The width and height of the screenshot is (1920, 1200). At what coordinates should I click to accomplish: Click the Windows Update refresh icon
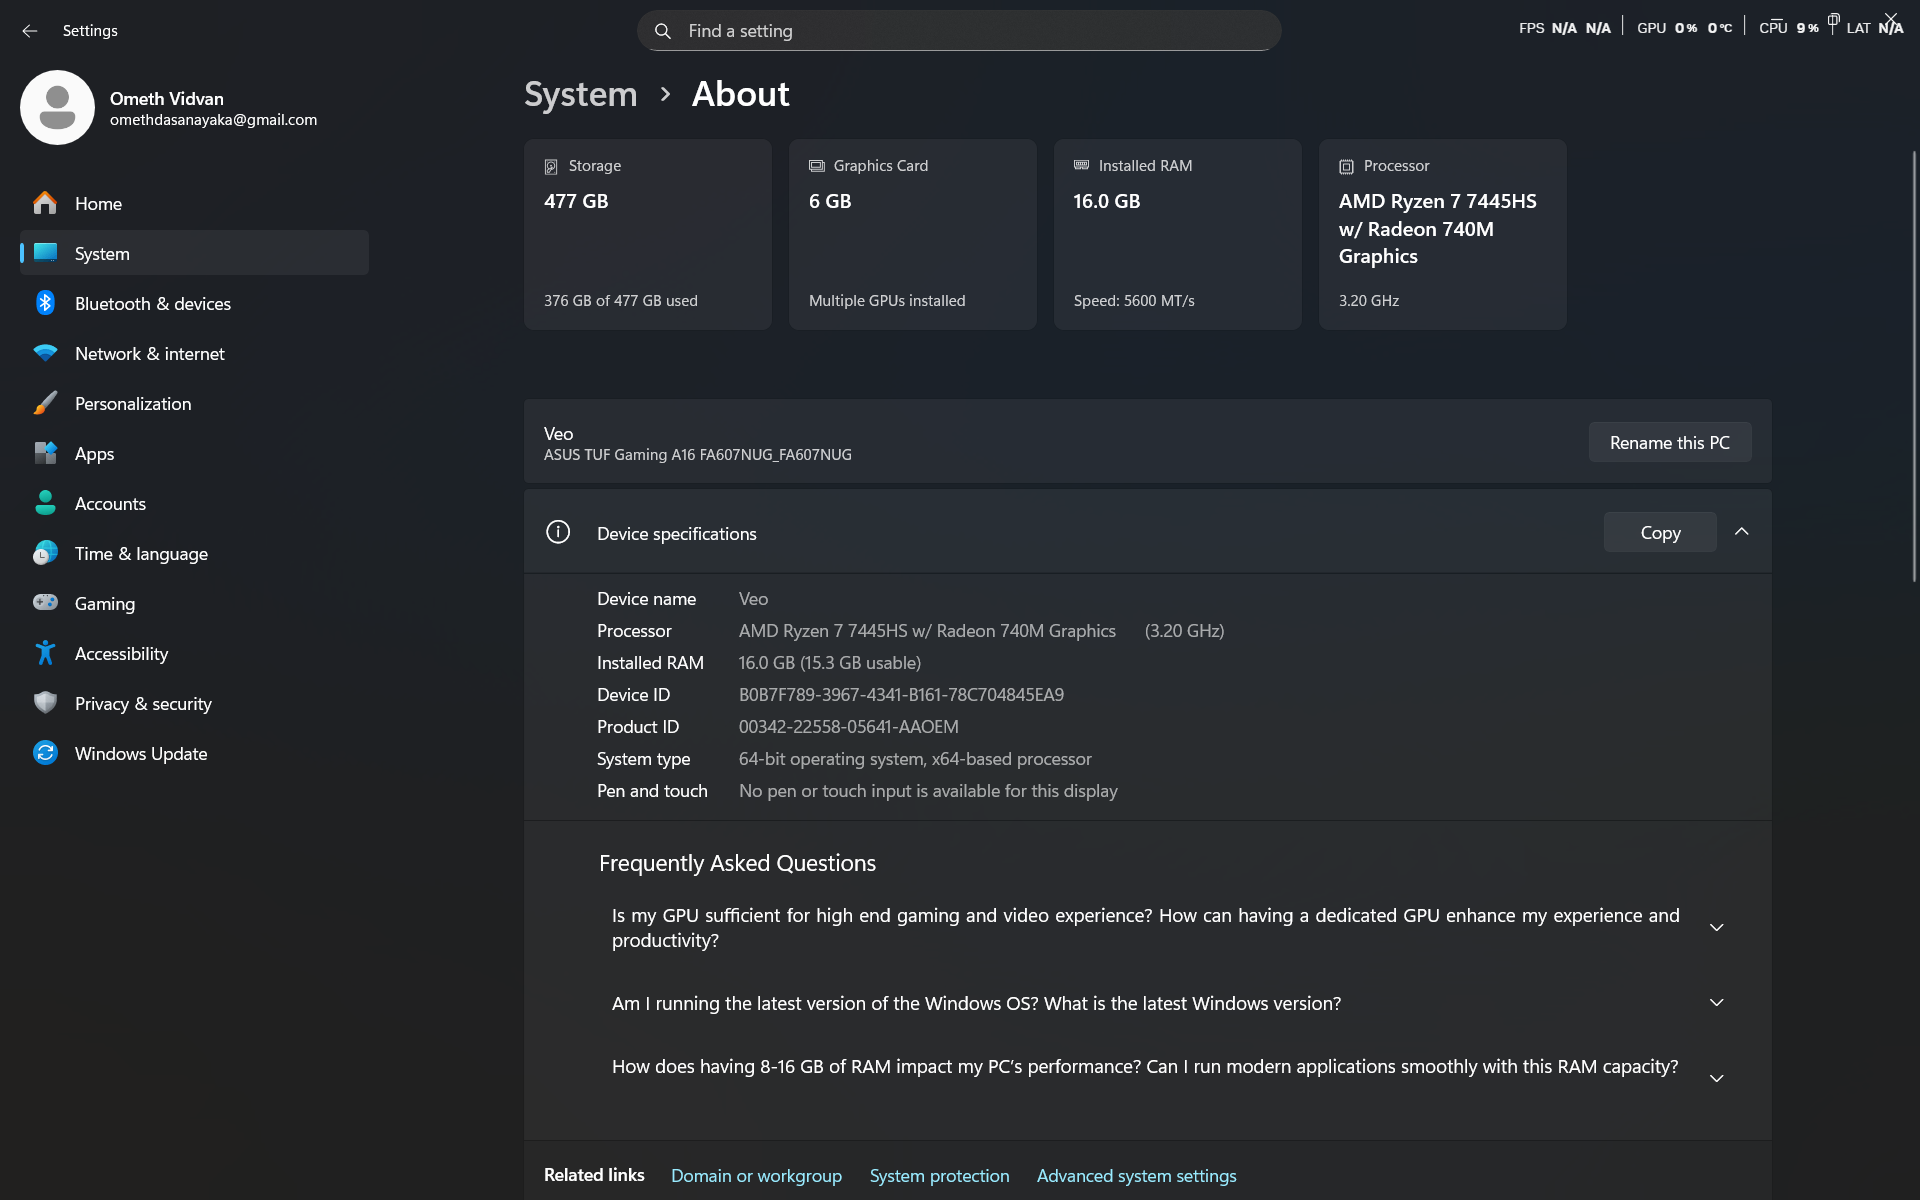(45, 753)
